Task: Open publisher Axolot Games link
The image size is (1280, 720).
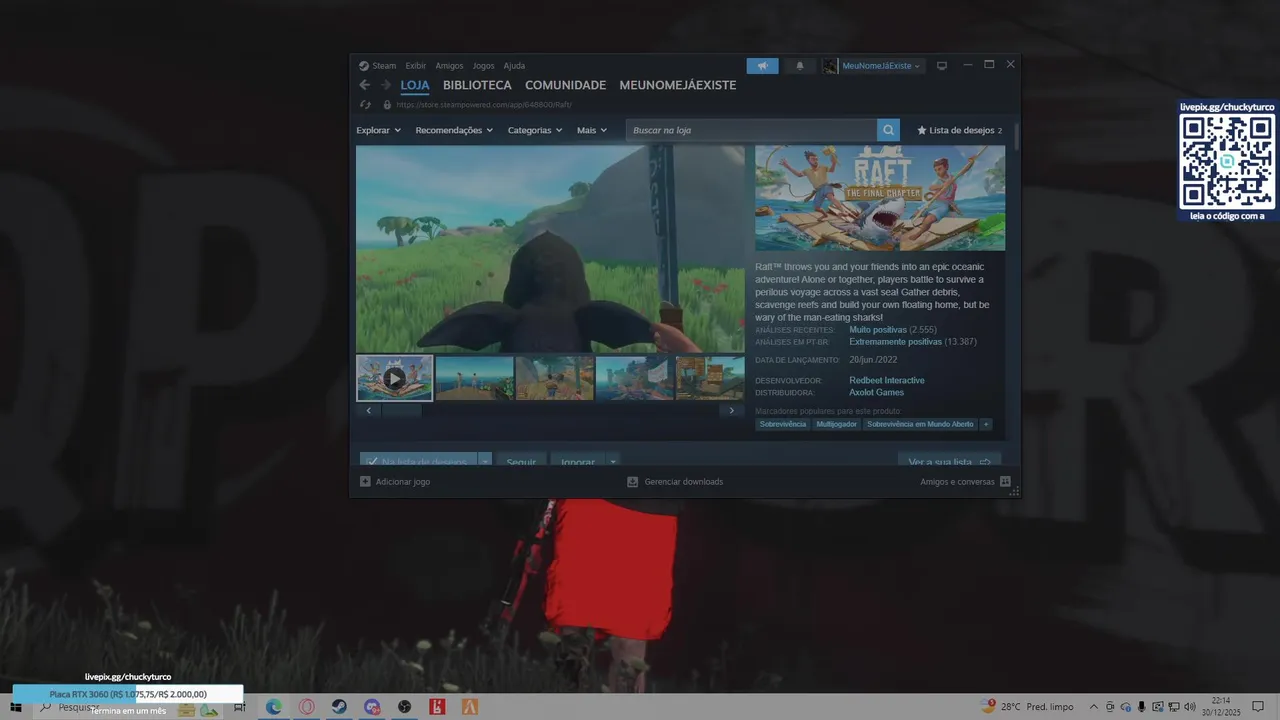Action: pos(876,392)
